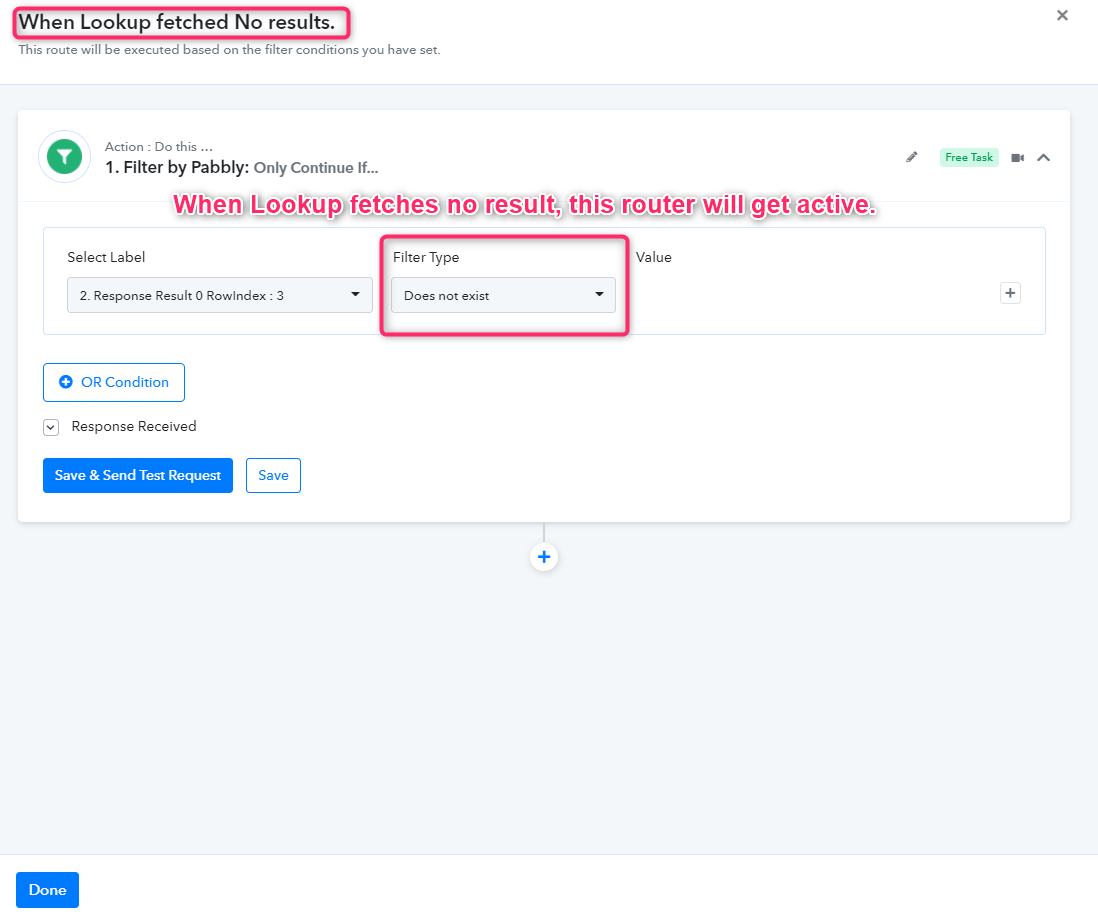Collapse the Filter by Pabbly step using chevron
This screenshot has height=917, width=1098.
tap(1043, 157)
